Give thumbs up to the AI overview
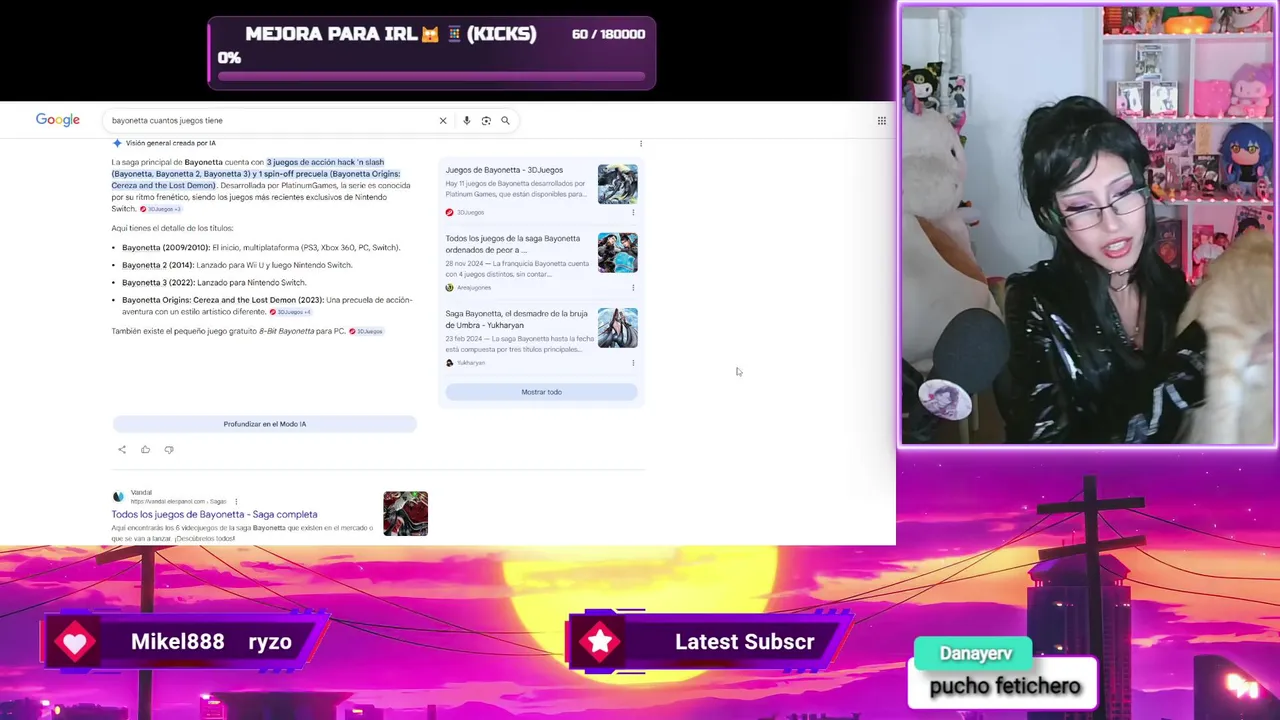The width and height of the screenshot is (1280, 720). tap(145, 450)
